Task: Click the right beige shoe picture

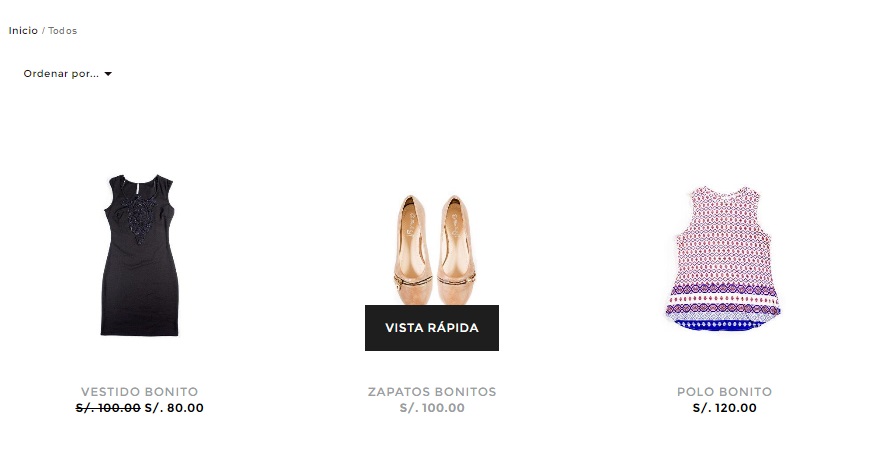Action: pos(456,249)
